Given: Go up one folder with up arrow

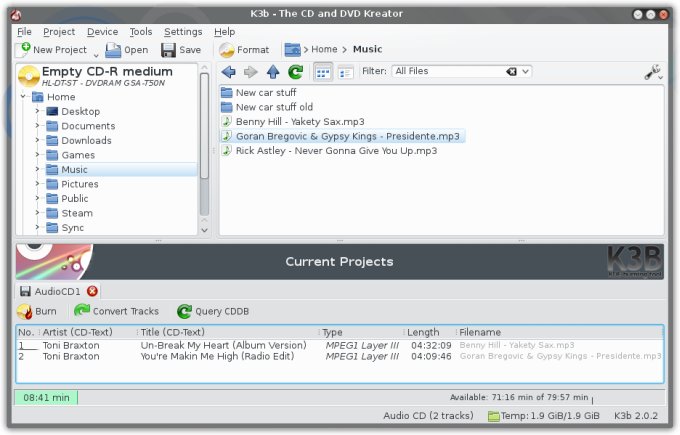Looking at the screenshot, I should tap(273, 72).
